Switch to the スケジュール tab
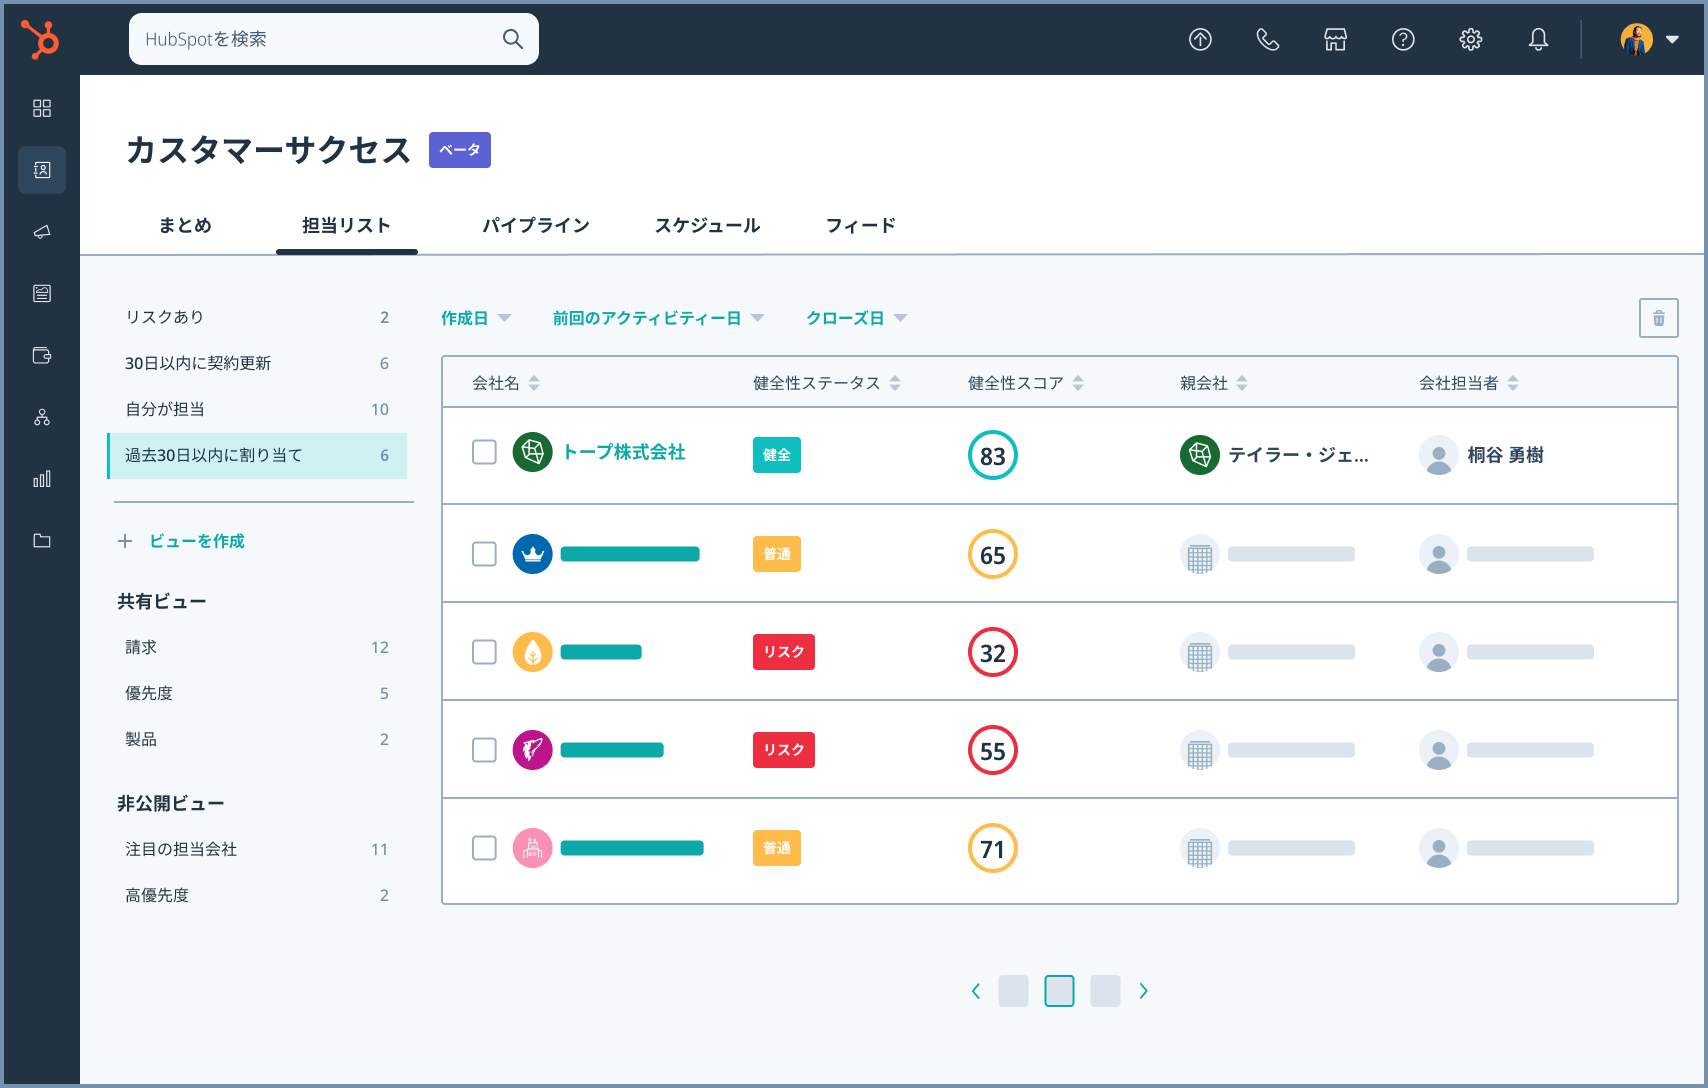1708x1088 pixels. pos(707,225)
